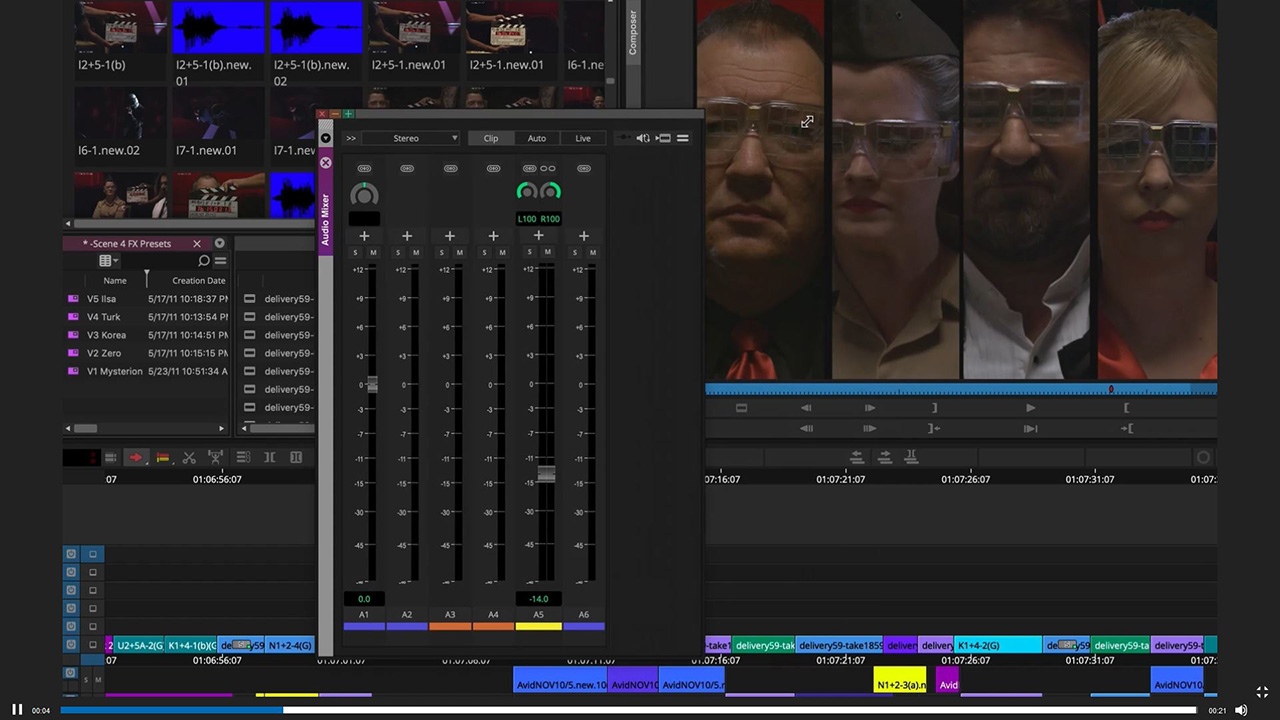Select the V3 Korea preset row

[x=107, y=335]
